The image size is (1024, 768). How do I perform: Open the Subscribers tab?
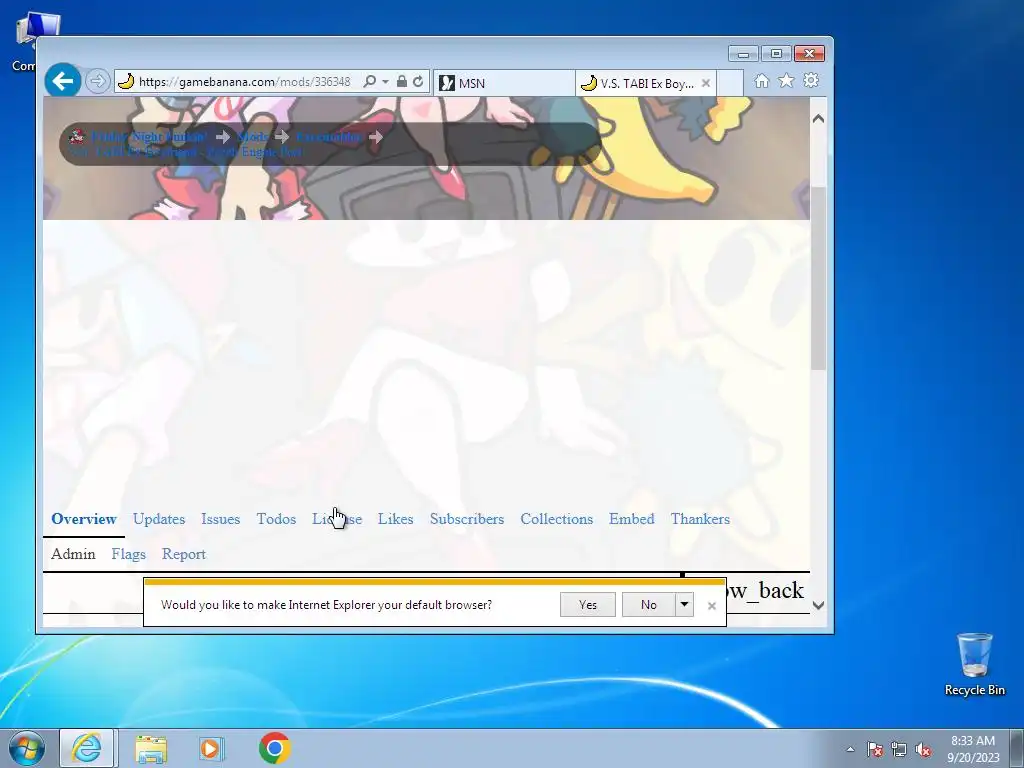[467, 519]
